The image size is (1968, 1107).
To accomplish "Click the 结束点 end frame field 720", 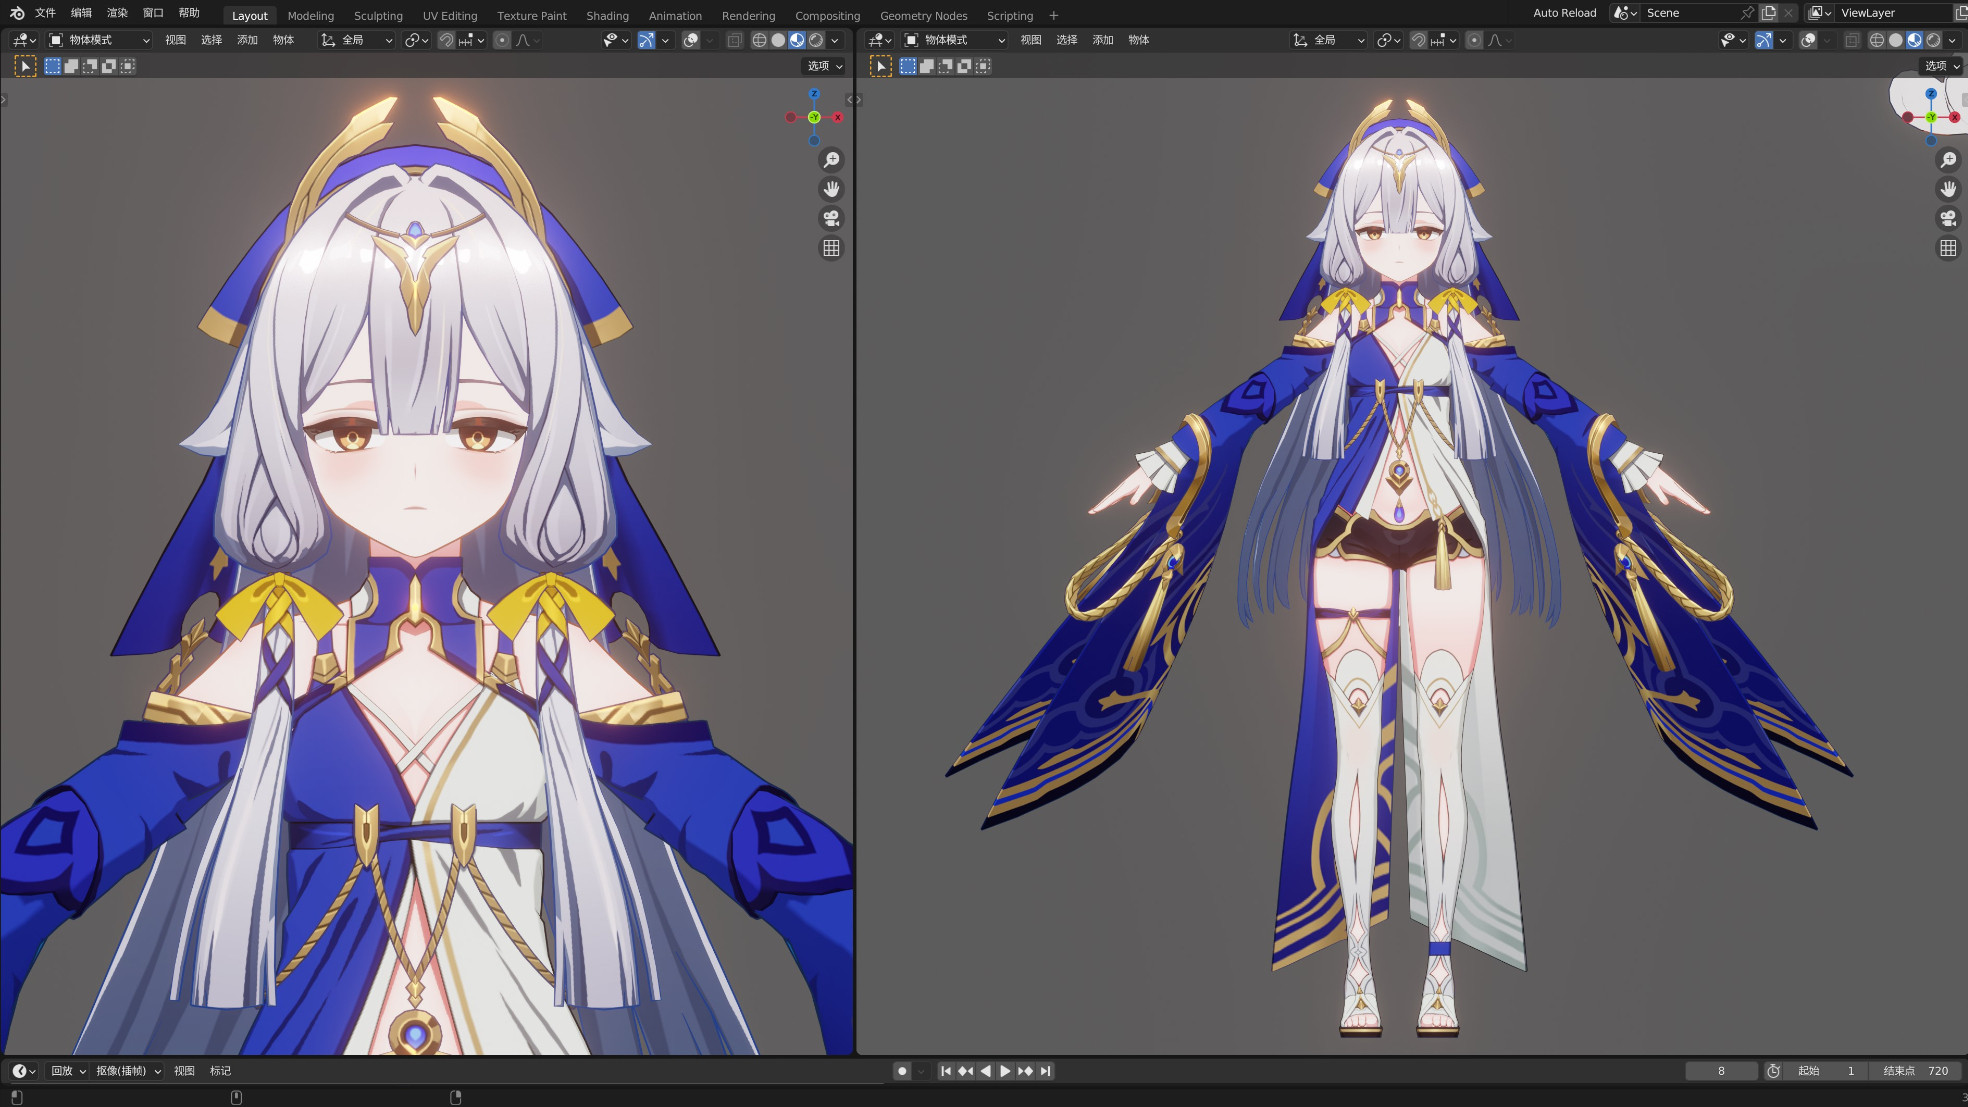I will (1915, 1071).
